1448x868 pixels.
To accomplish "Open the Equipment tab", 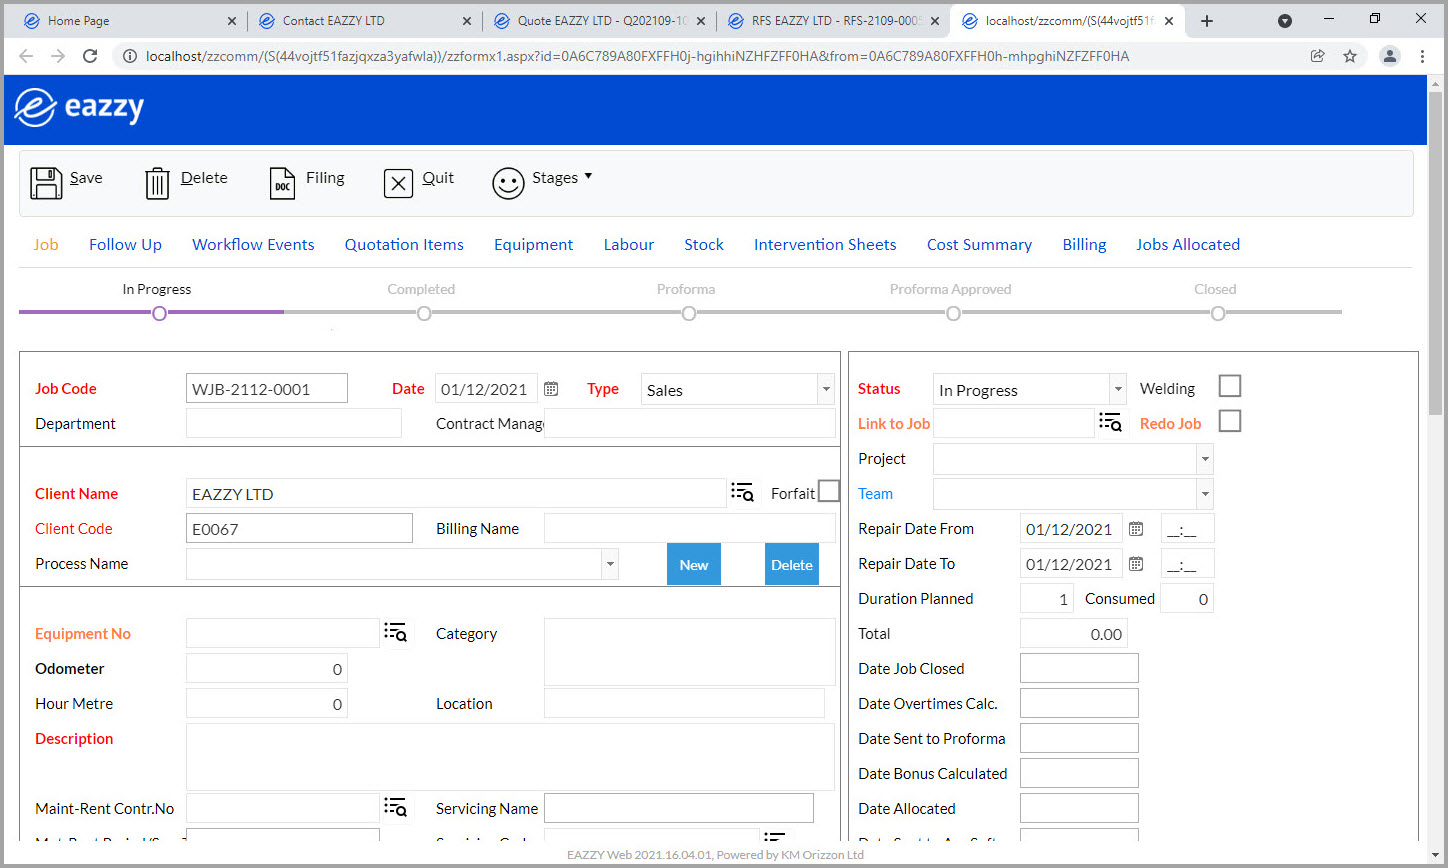I will pyautogui.click(x=533, y=244).
